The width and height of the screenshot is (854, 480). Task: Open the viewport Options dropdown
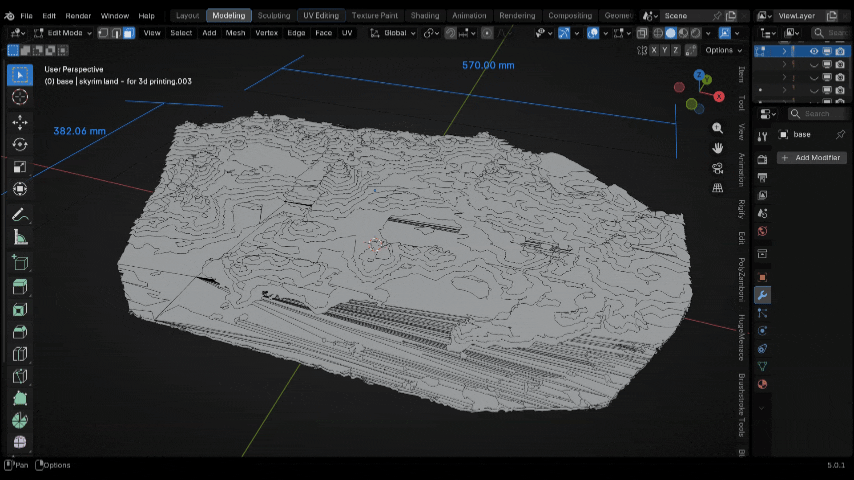click(723, 50)
